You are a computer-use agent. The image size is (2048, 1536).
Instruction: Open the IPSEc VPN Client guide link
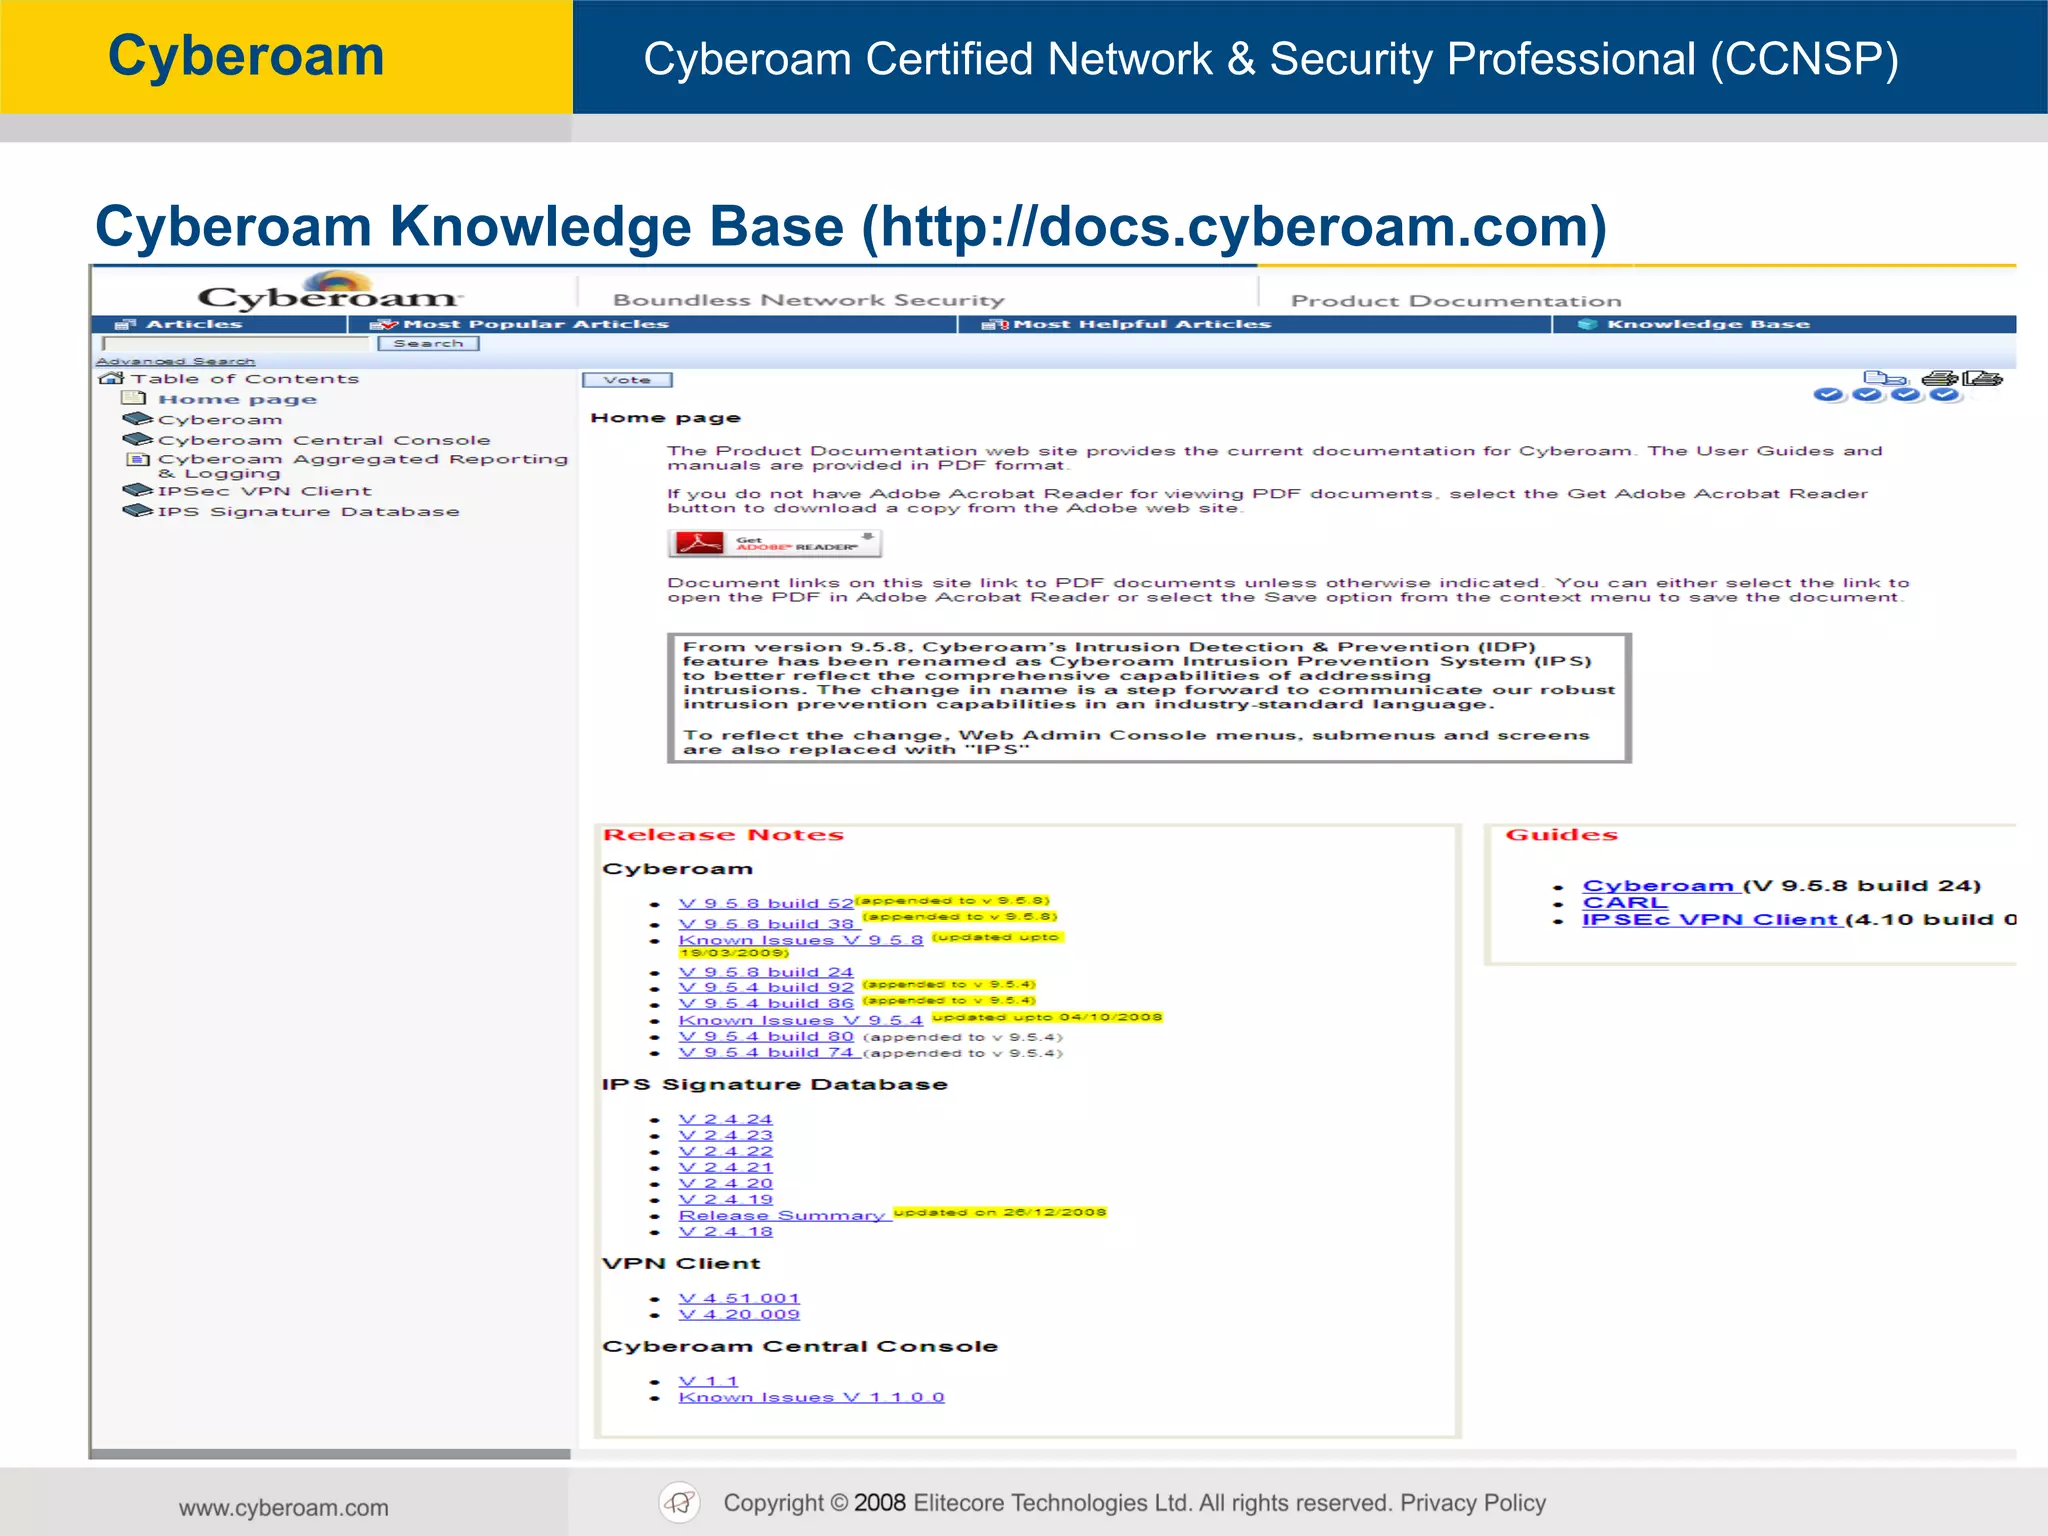click(x=1711, y=919)
